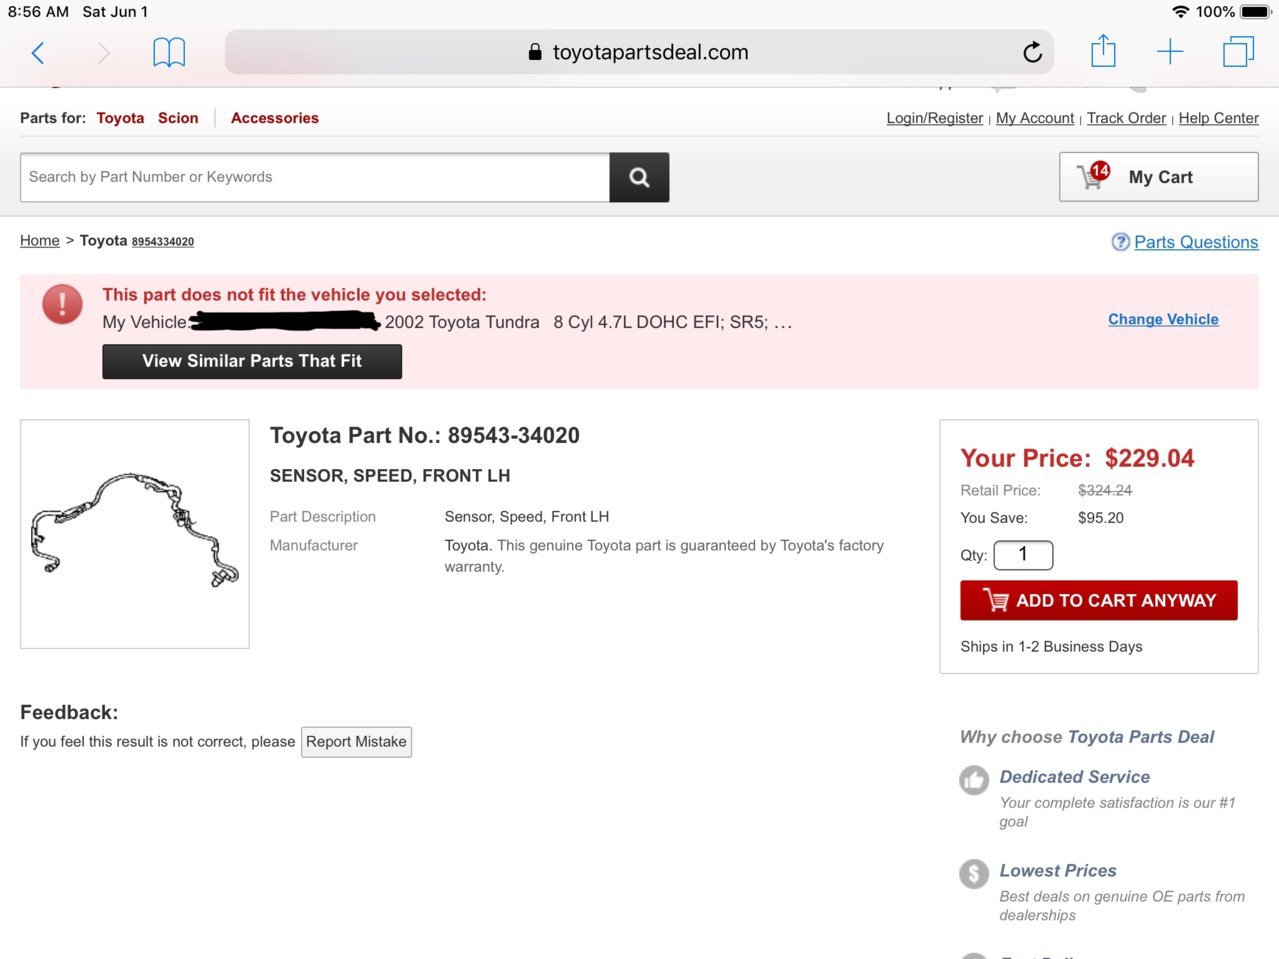Click Change Vehicle link
Image resolution: width=1279 pixels, height=959 pixels.
pyautogui.click(x=1163, y=320)
